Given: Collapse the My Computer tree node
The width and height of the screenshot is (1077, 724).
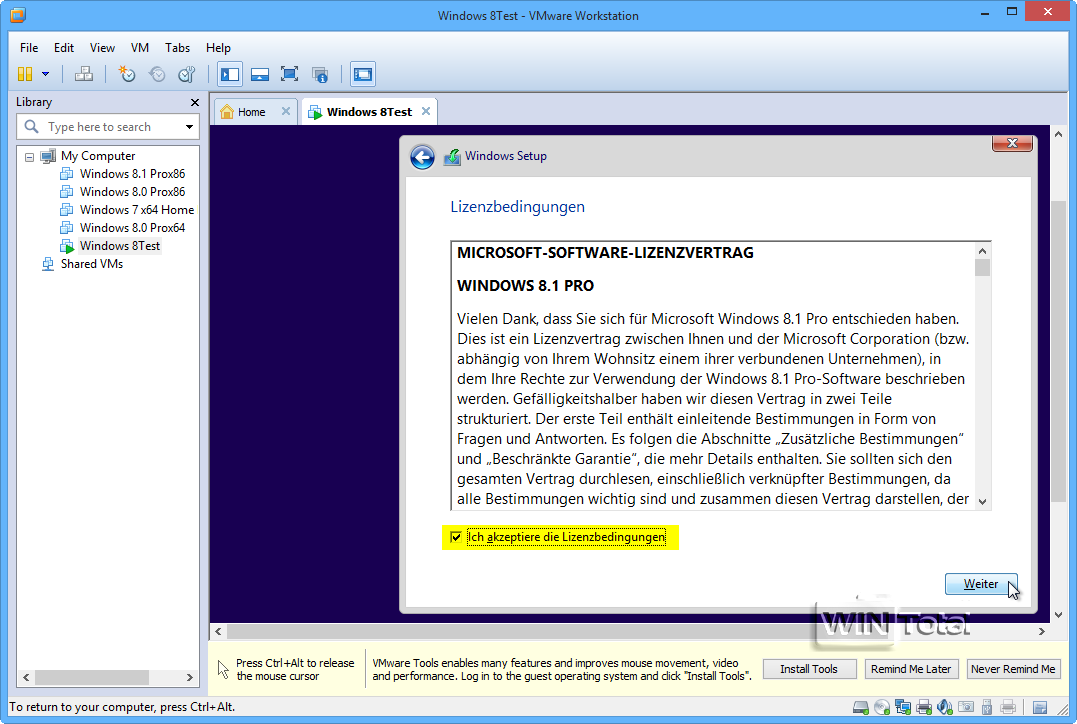Looking at the screenshot, I should pos(29,157).
